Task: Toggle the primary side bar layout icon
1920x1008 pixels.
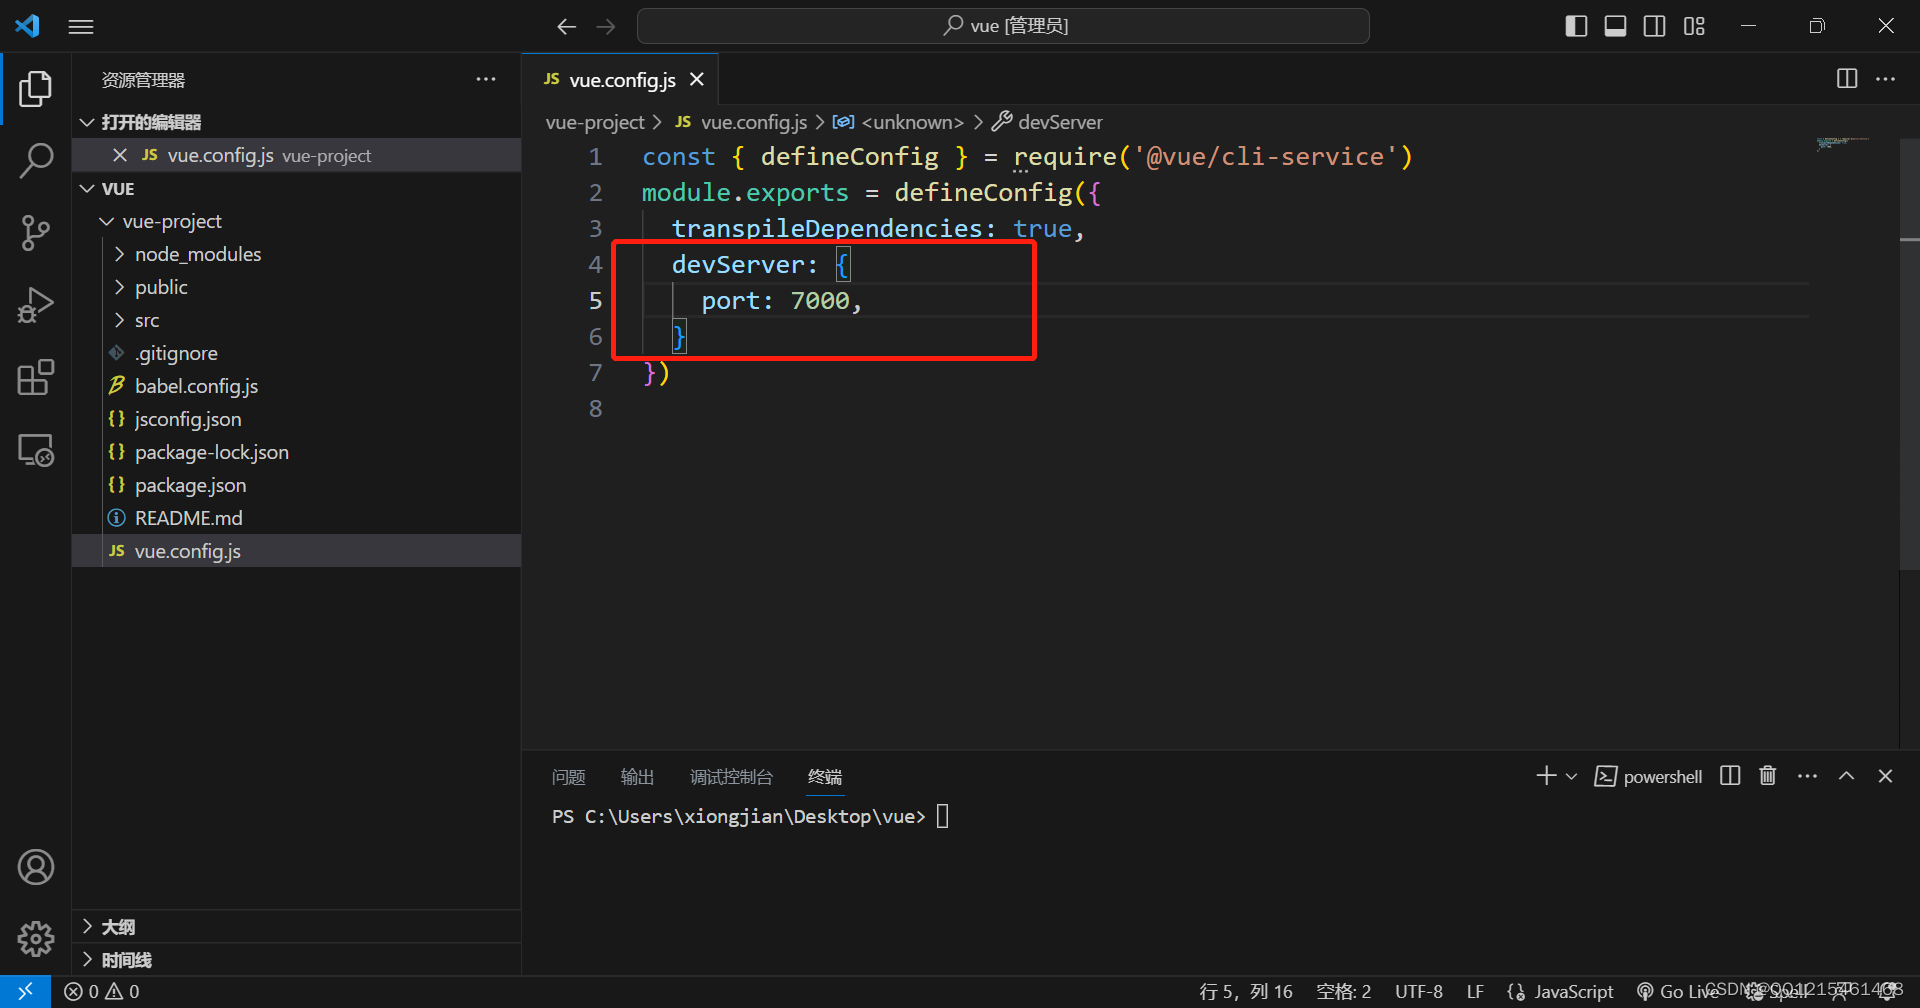Action: (x=1576, y=26)
